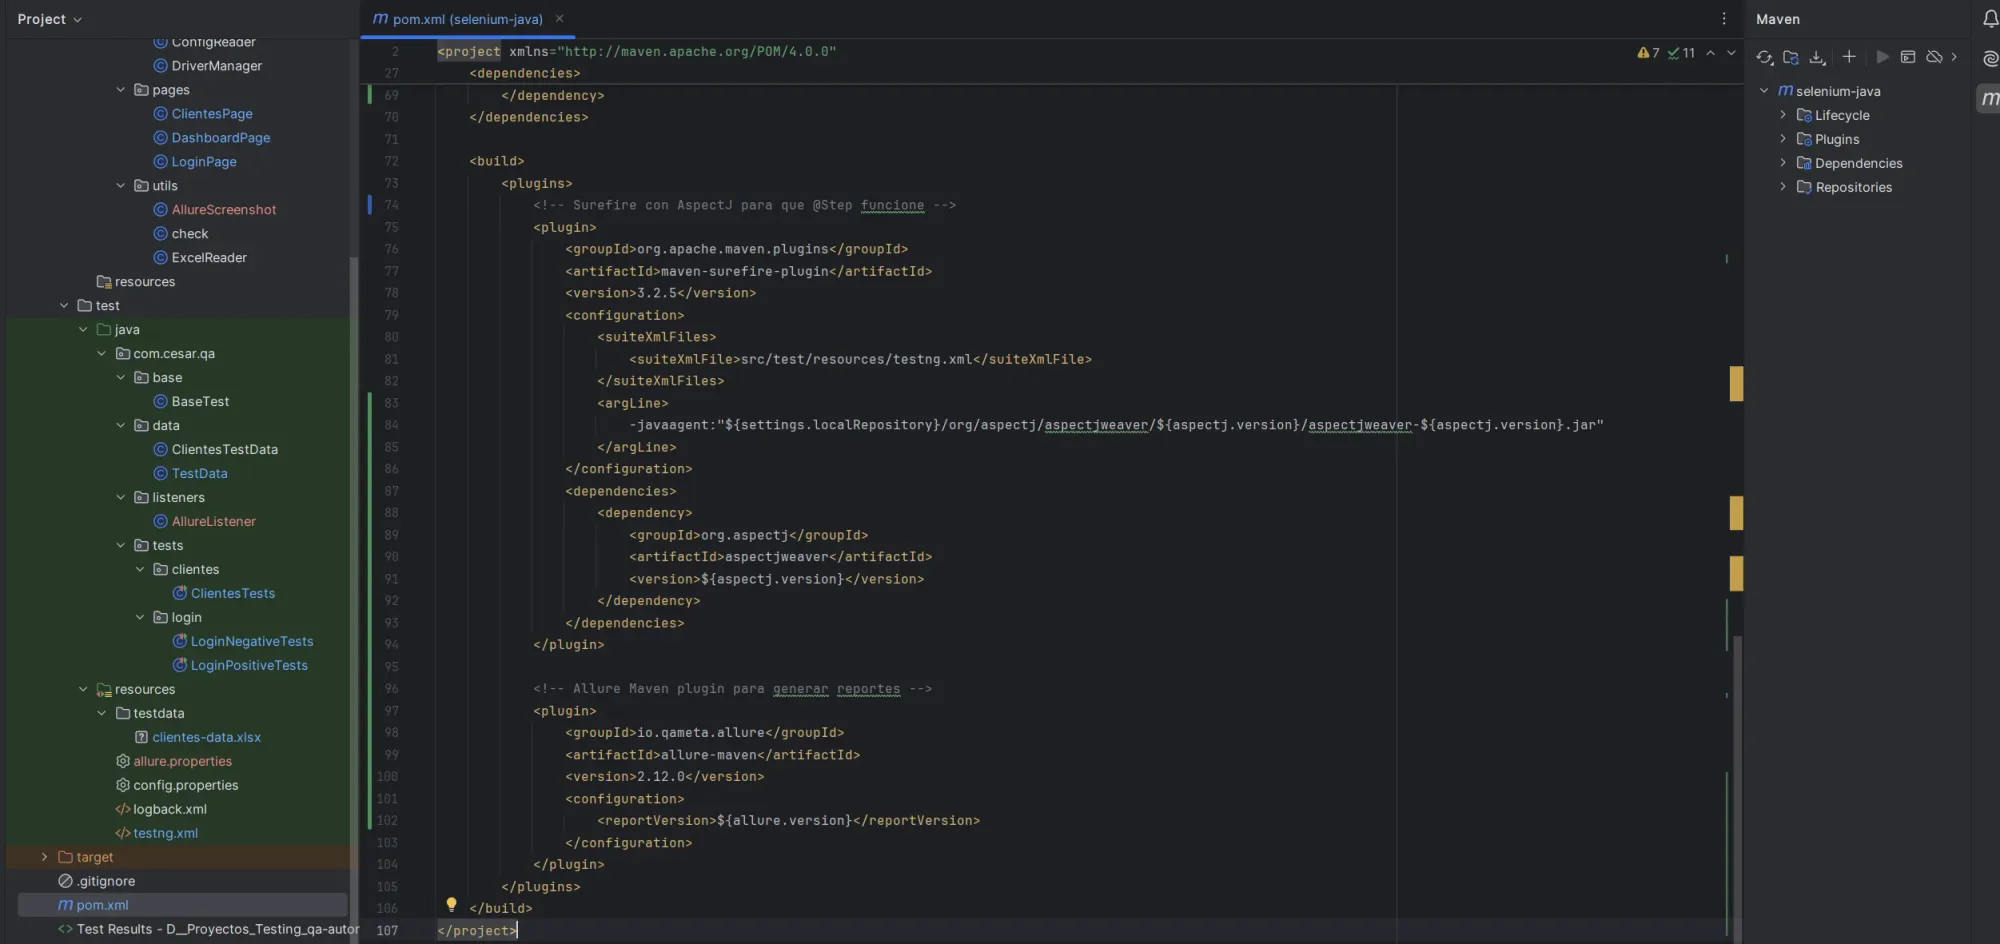Expand the target folder
Image resolution: width=2000 pixels, height=944 pixels.
(x=43, y=857)
